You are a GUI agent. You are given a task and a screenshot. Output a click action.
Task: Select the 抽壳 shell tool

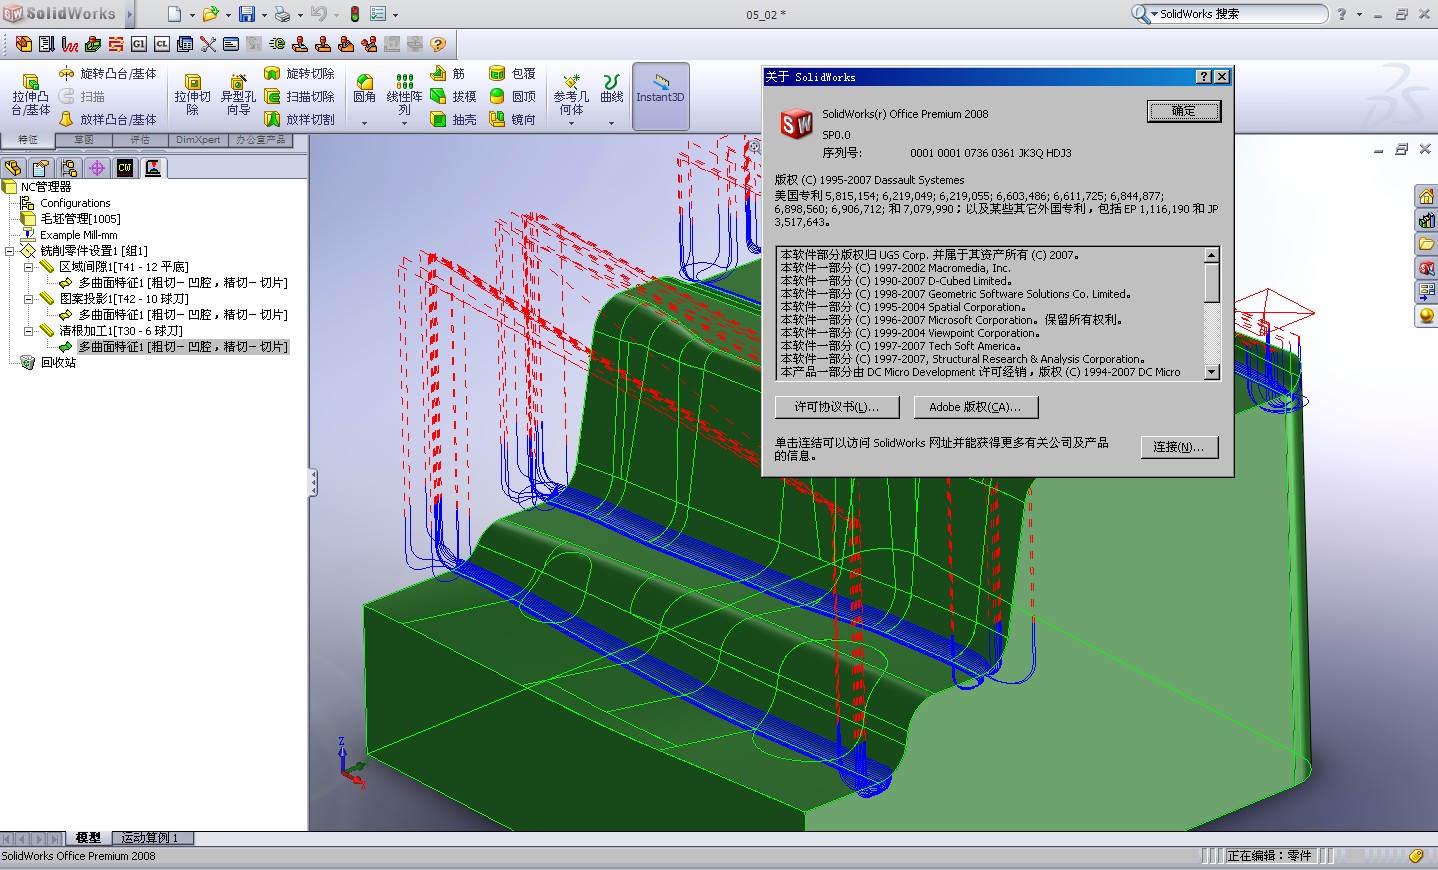tap(453, 119)
